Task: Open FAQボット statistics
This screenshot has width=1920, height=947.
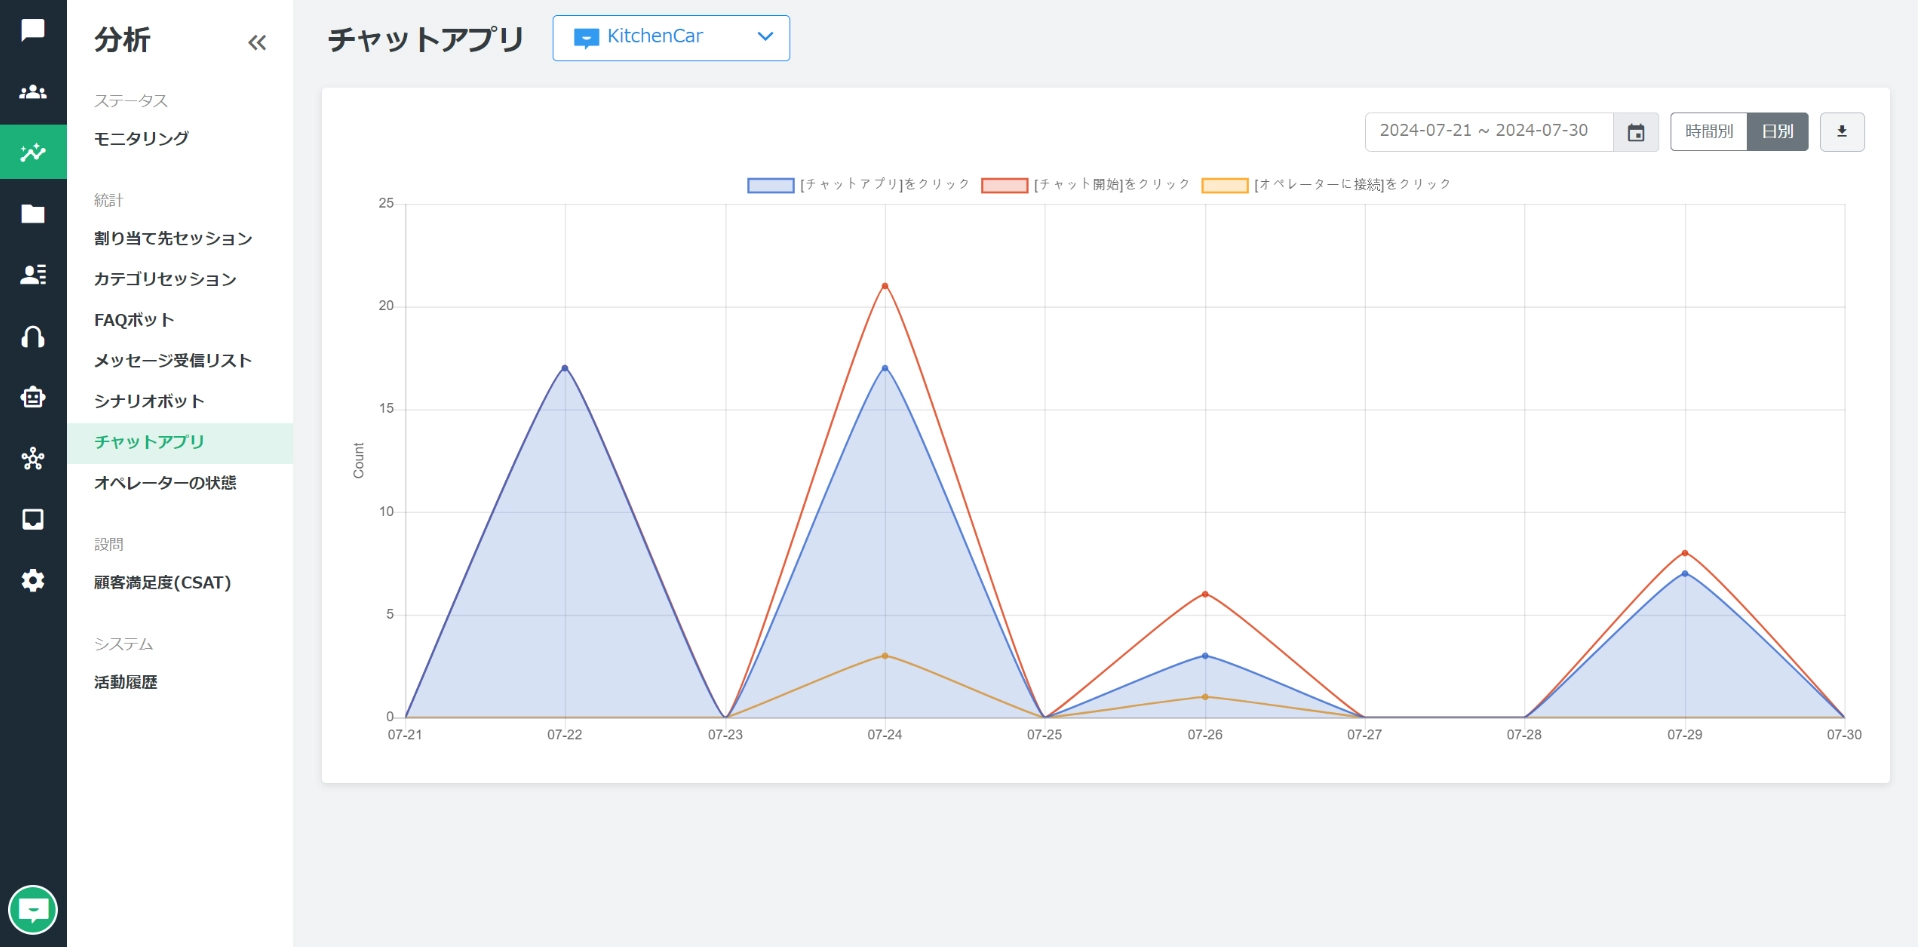Action: (134, 320)
